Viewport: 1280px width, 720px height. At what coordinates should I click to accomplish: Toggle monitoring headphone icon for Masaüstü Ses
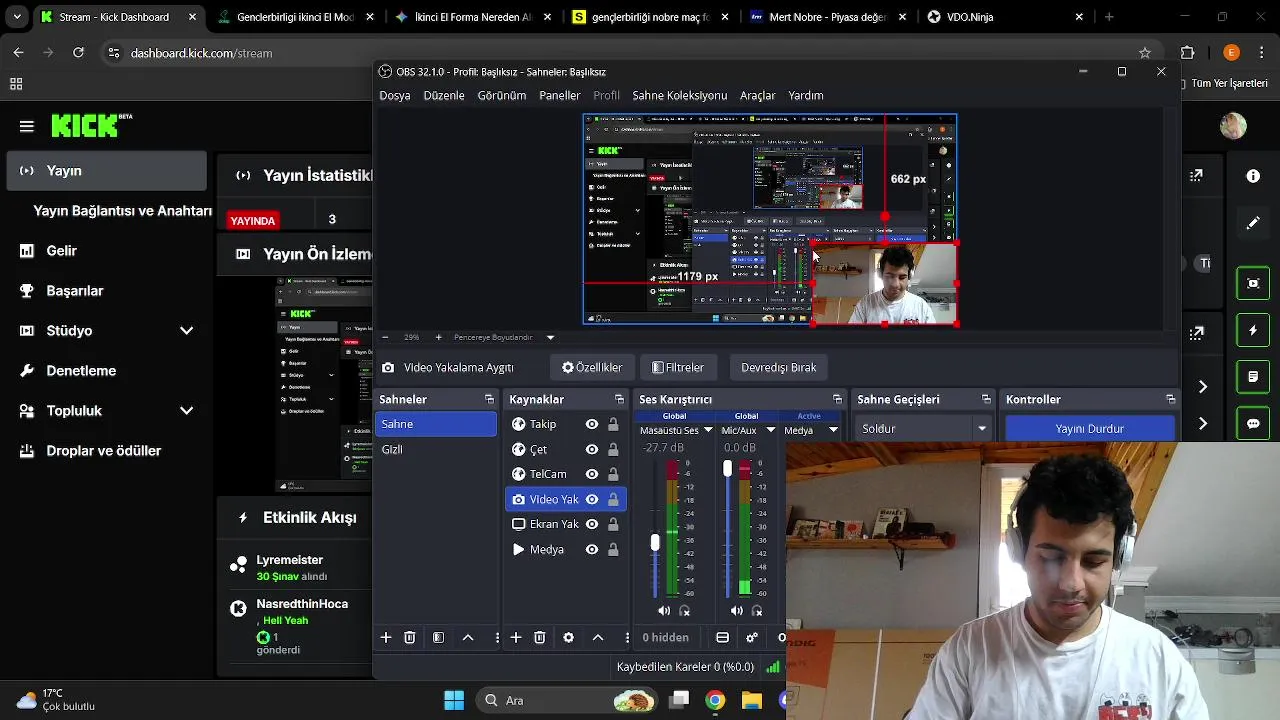pyautogui.click(x=685, y=610)
